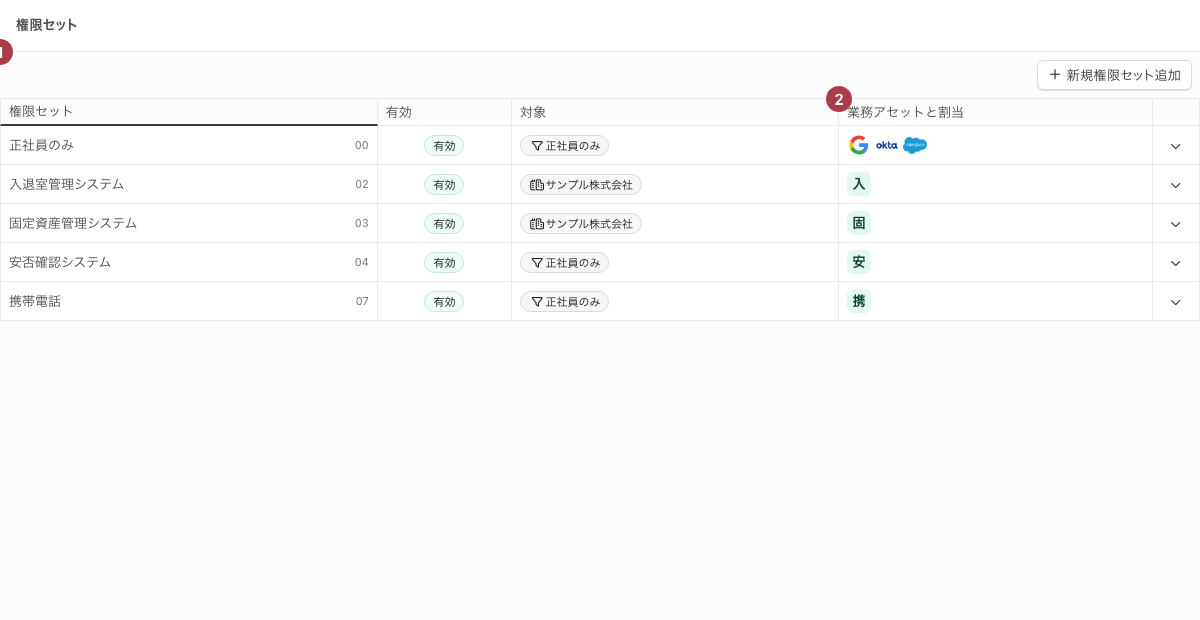
Task: Click the 業務アセットと割当 column header
Action: [995, 112]
